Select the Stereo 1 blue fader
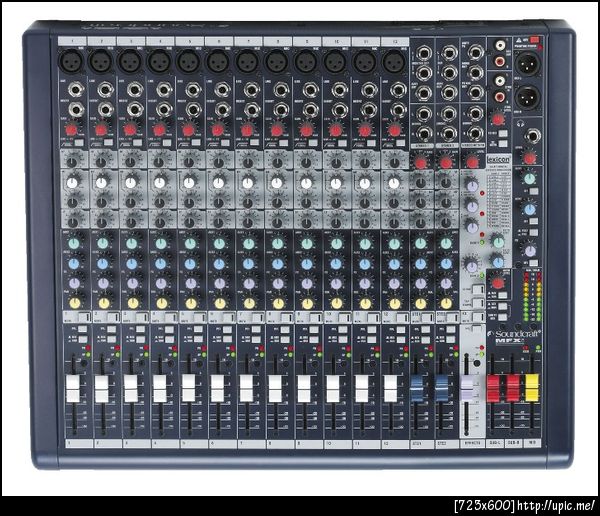The width and height of the screenshot is (600, 516). pos(417,389)
